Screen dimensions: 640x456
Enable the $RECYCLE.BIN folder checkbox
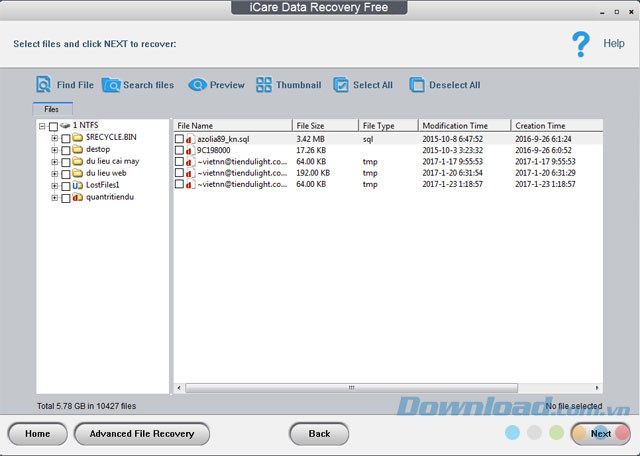66,137
